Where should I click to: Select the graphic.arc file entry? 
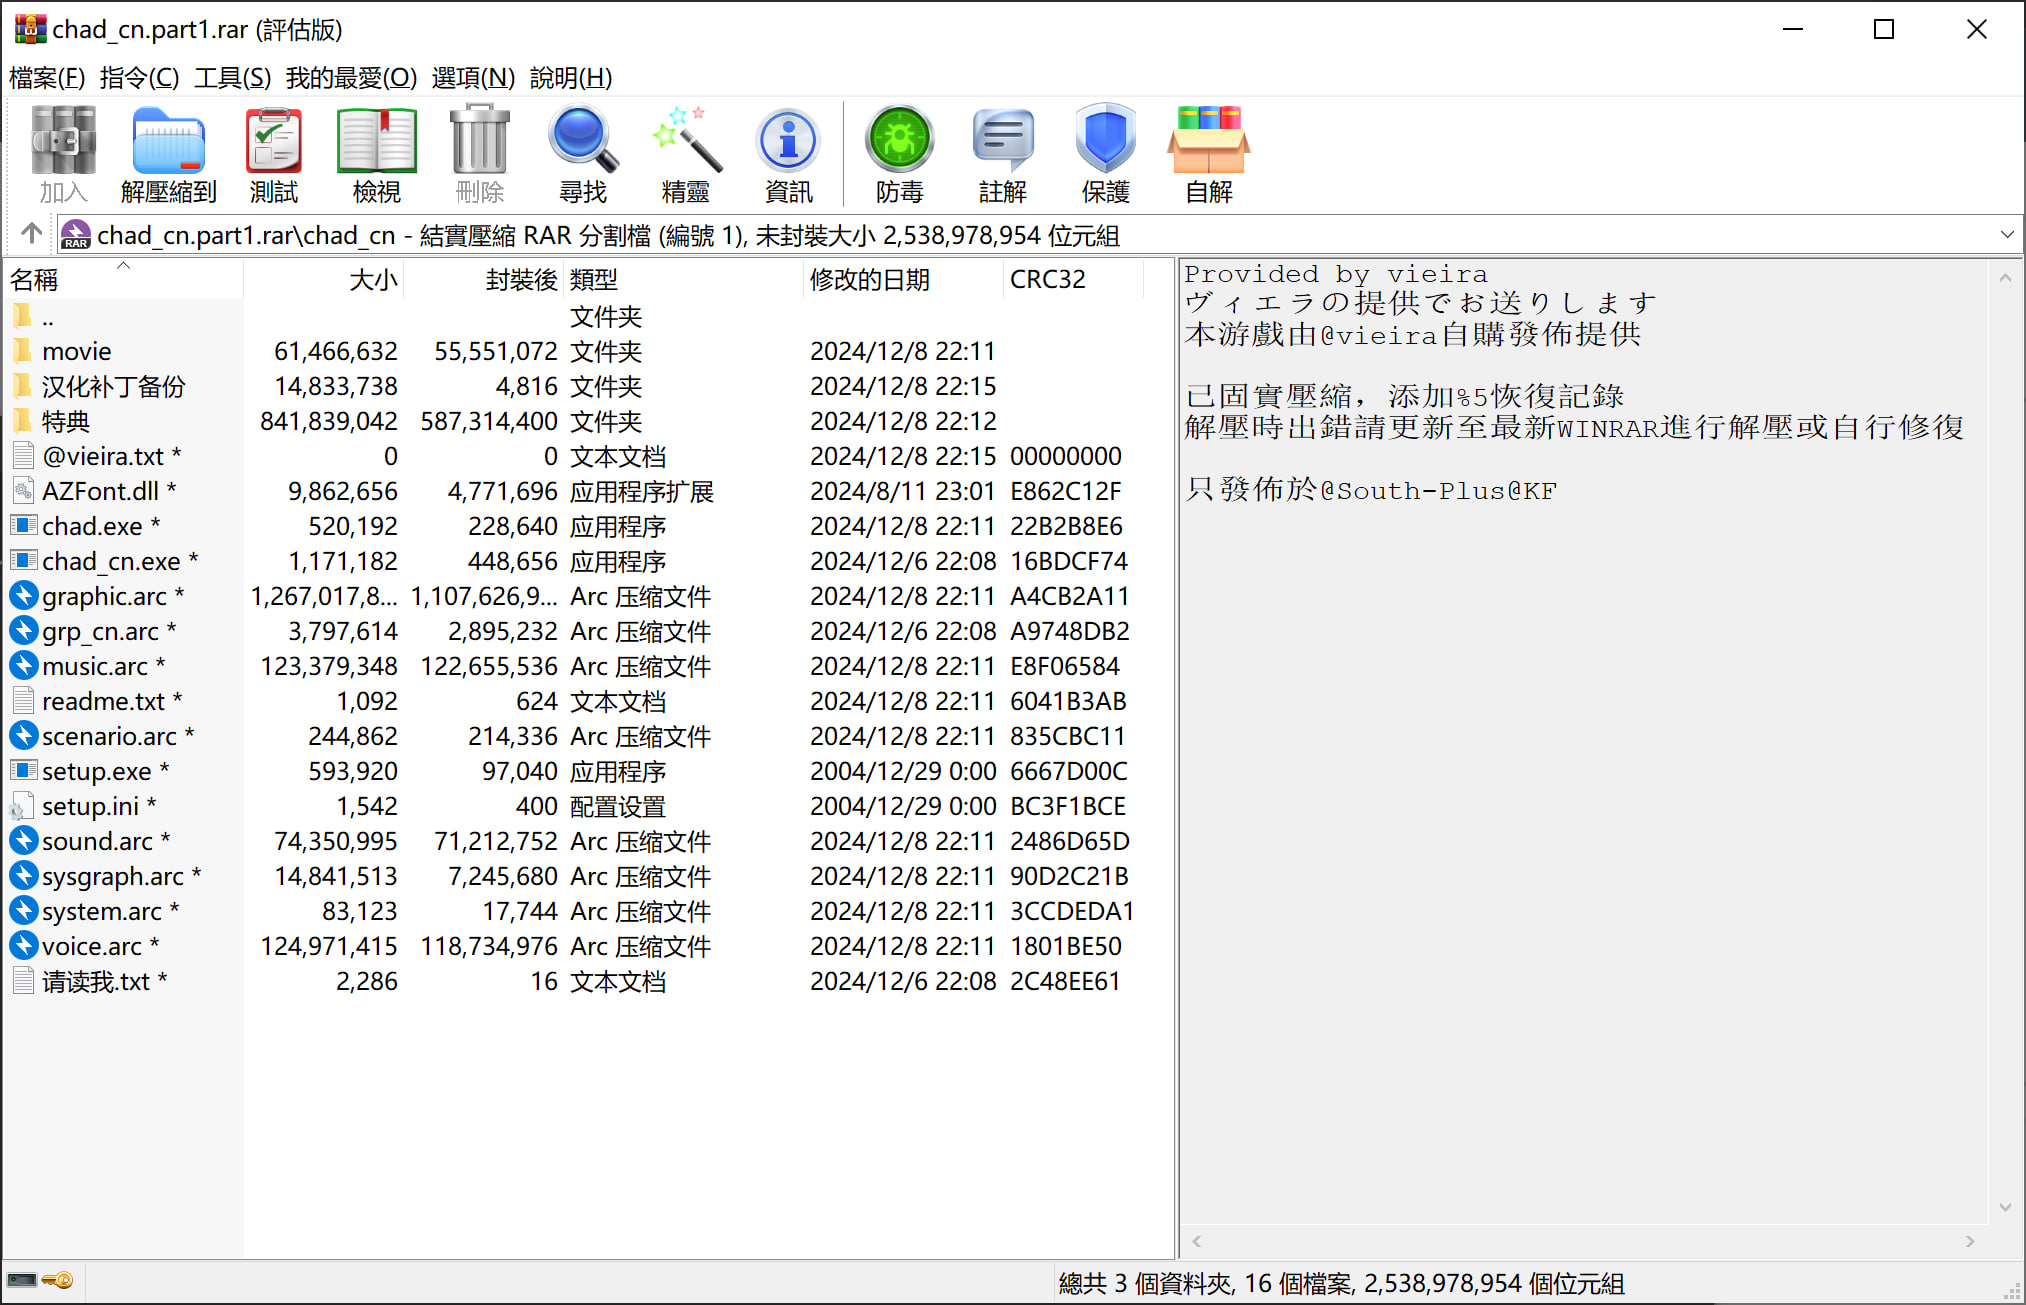pos(104,596)
